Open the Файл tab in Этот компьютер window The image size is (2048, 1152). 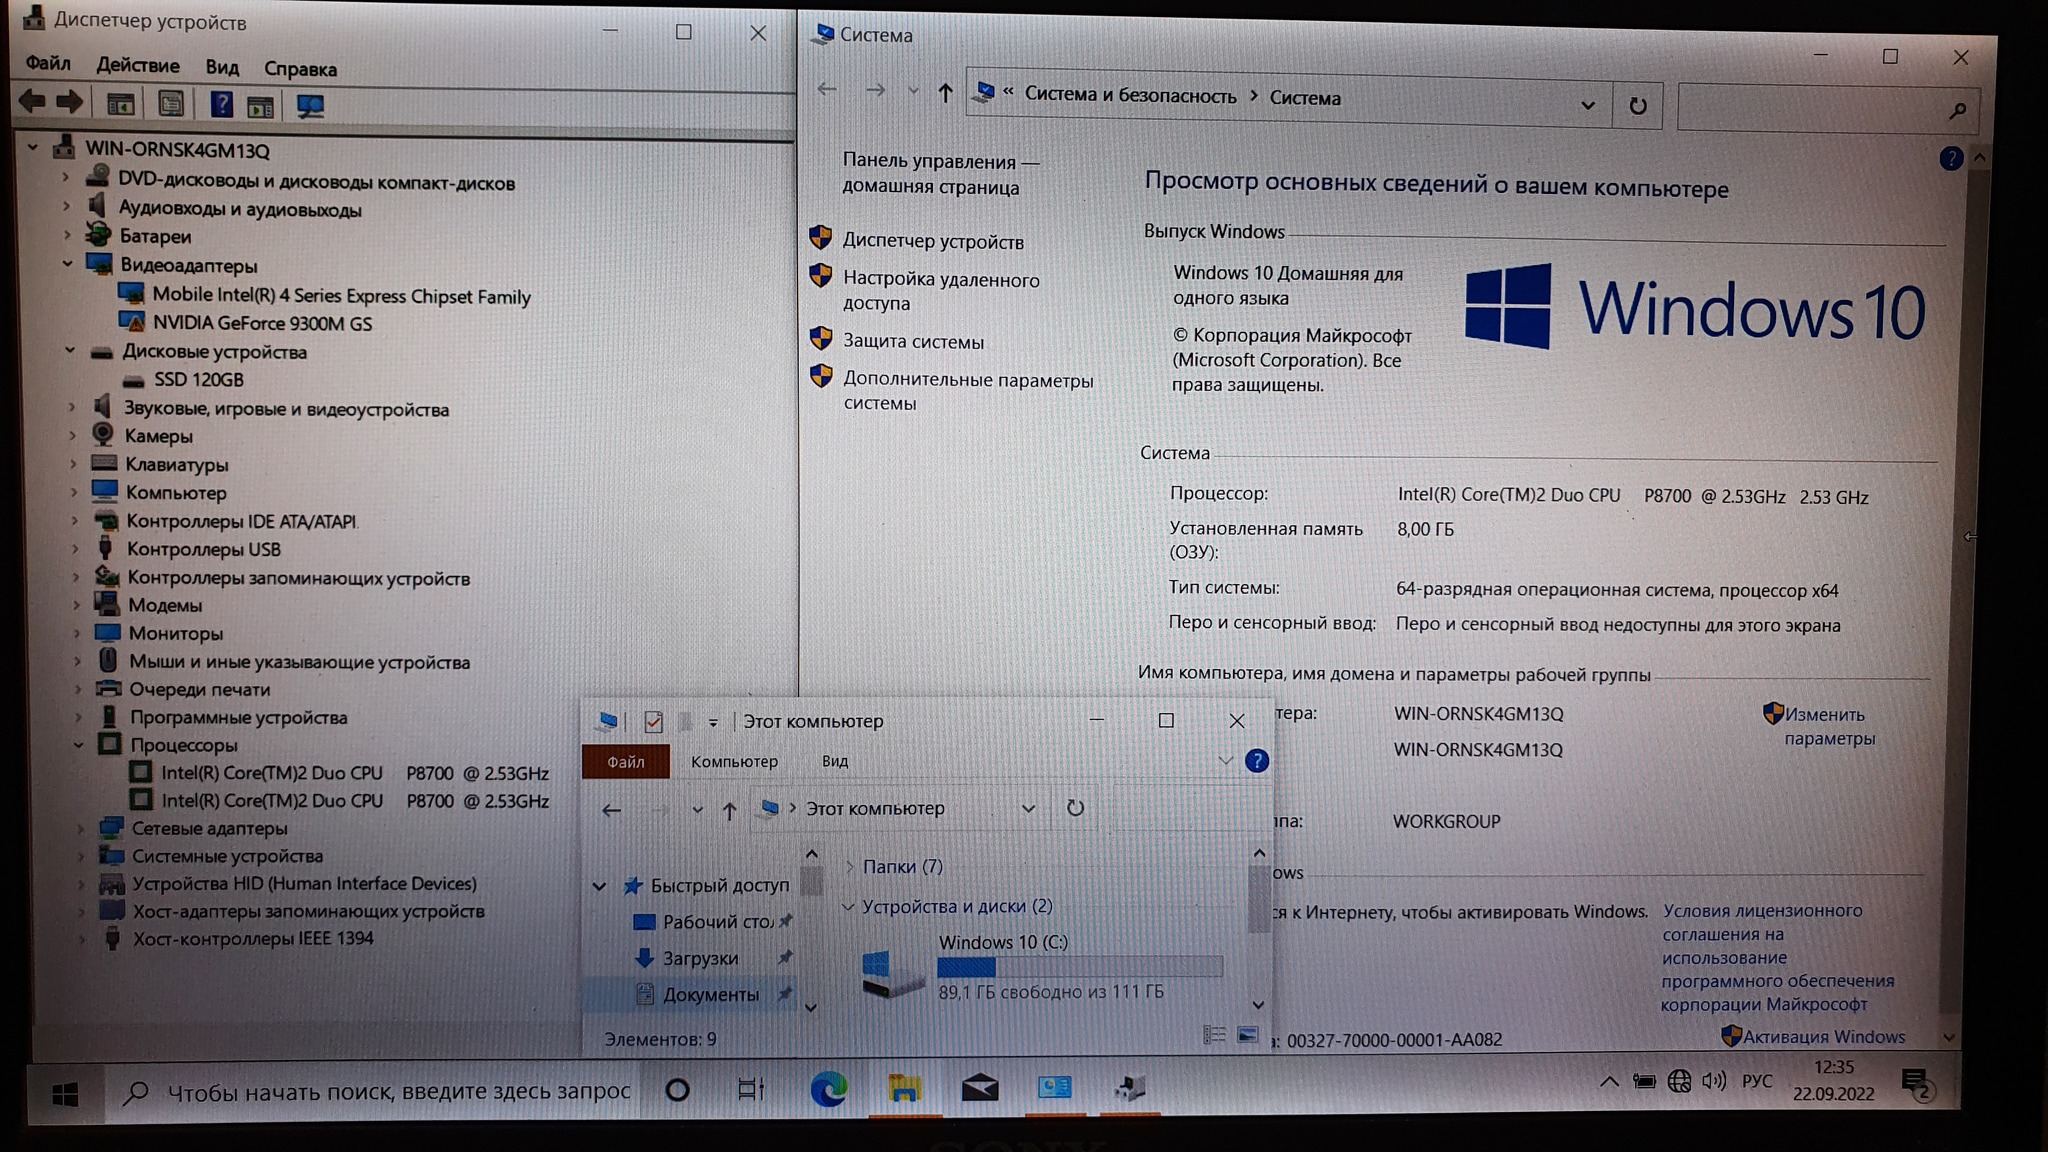tap(625, 762)
